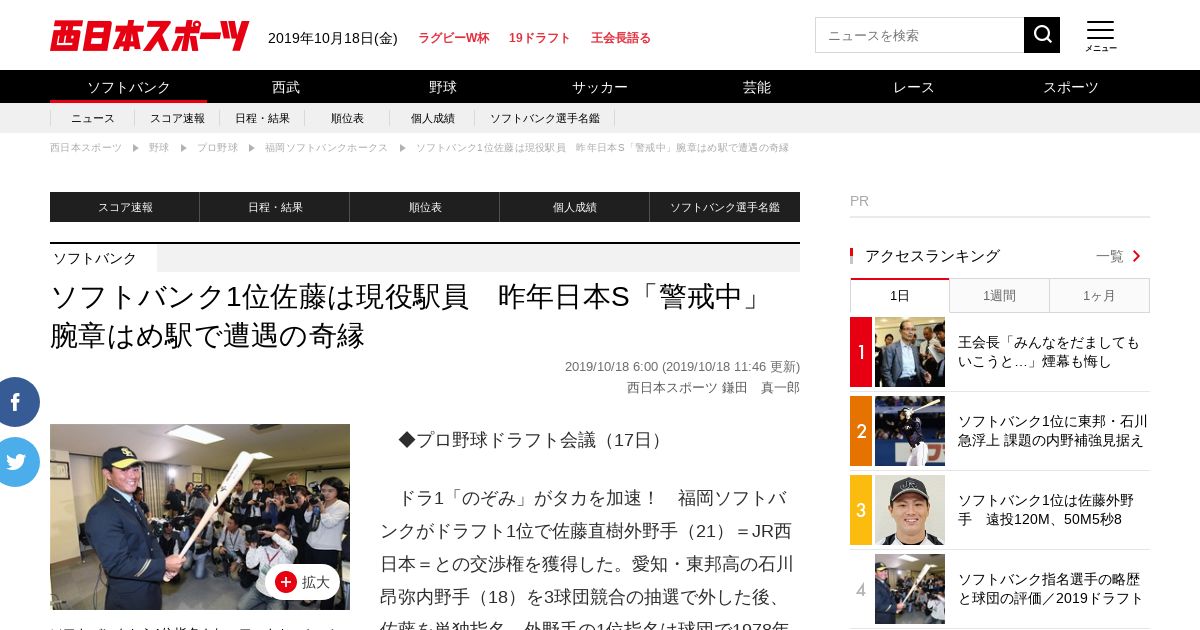Select the 西武 main nav item
Screen dimensions: 1200x630
pyautogui.click(x=286, y=87)
